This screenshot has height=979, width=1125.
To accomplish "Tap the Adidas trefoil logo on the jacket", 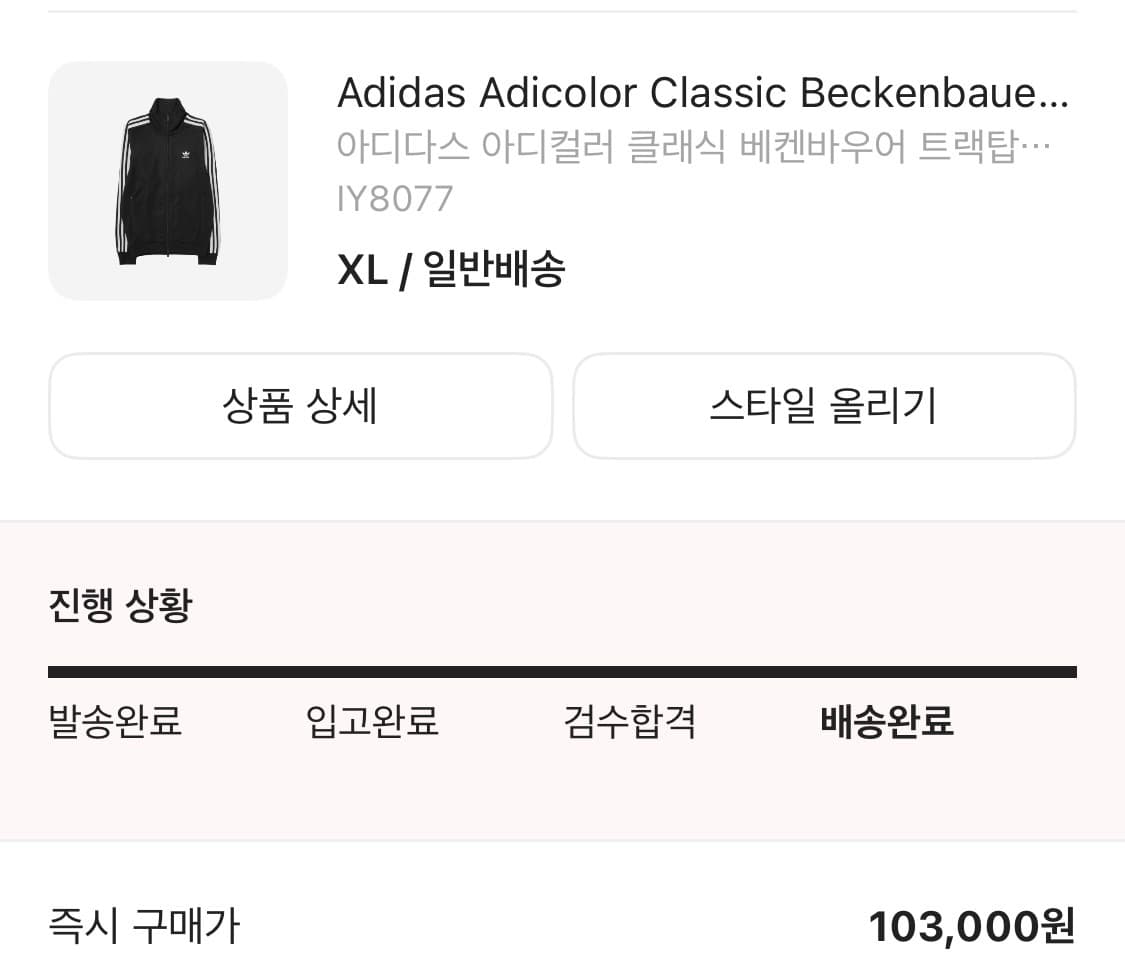I will [185, 153].
